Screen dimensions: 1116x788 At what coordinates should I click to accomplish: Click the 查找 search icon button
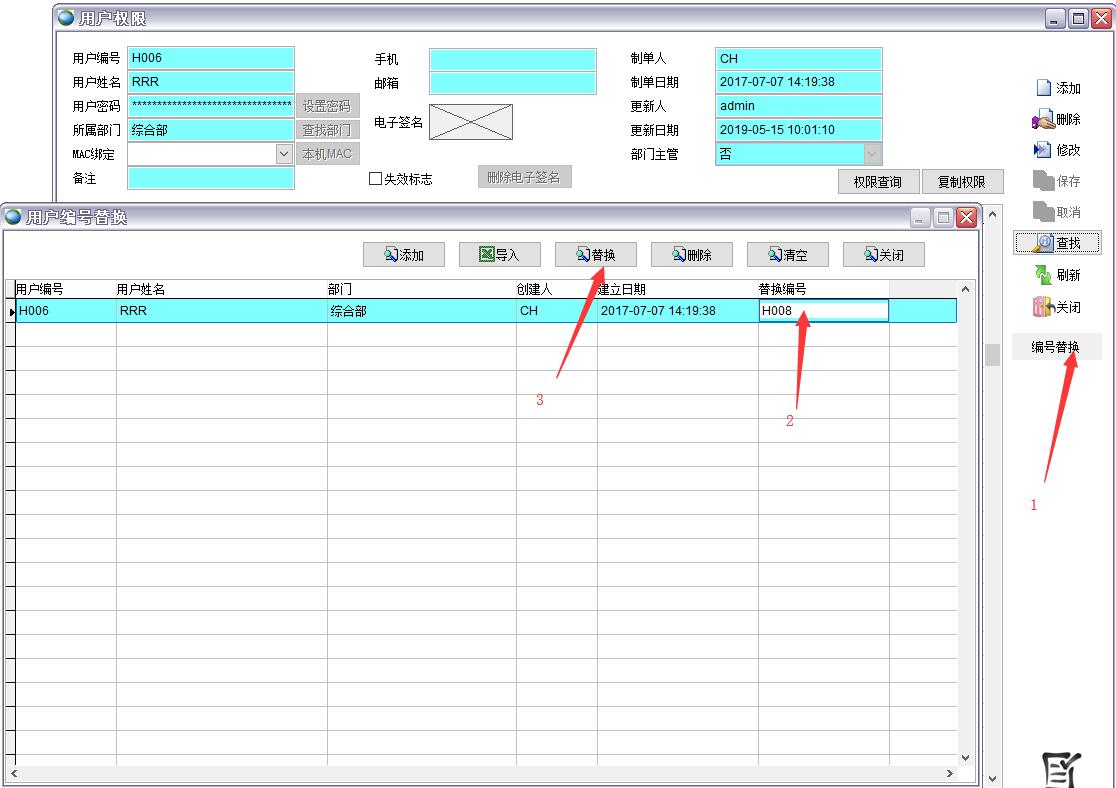point(1045,242)
